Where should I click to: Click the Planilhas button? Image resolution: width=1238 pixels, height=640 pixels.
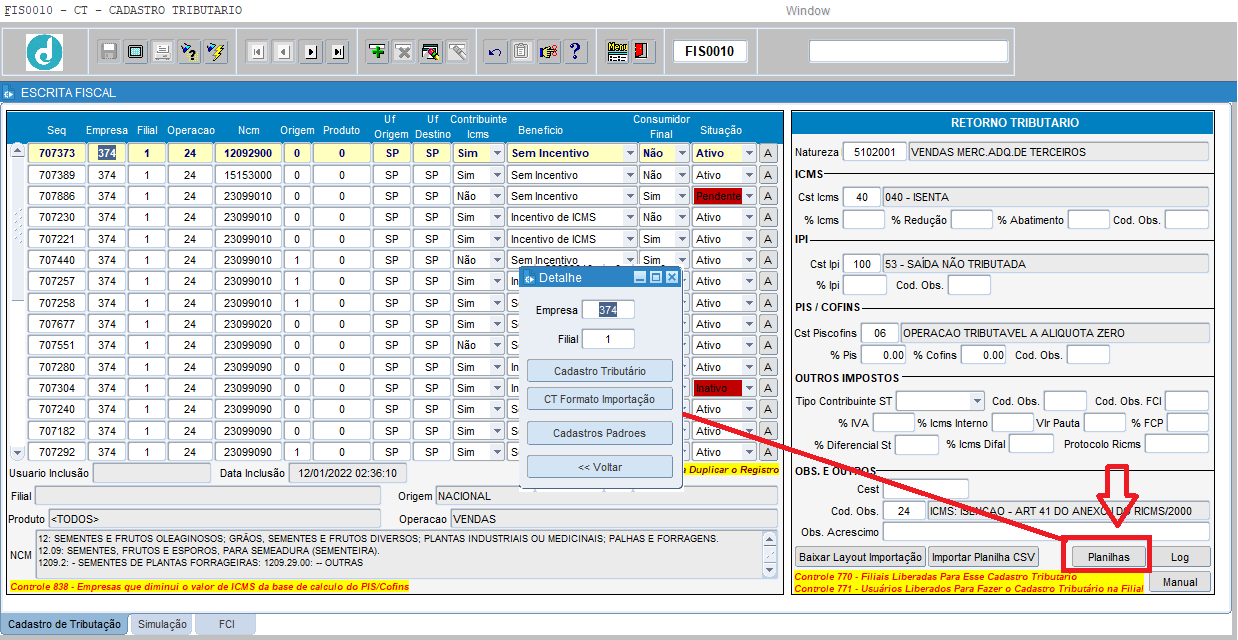pos(1108,557)
